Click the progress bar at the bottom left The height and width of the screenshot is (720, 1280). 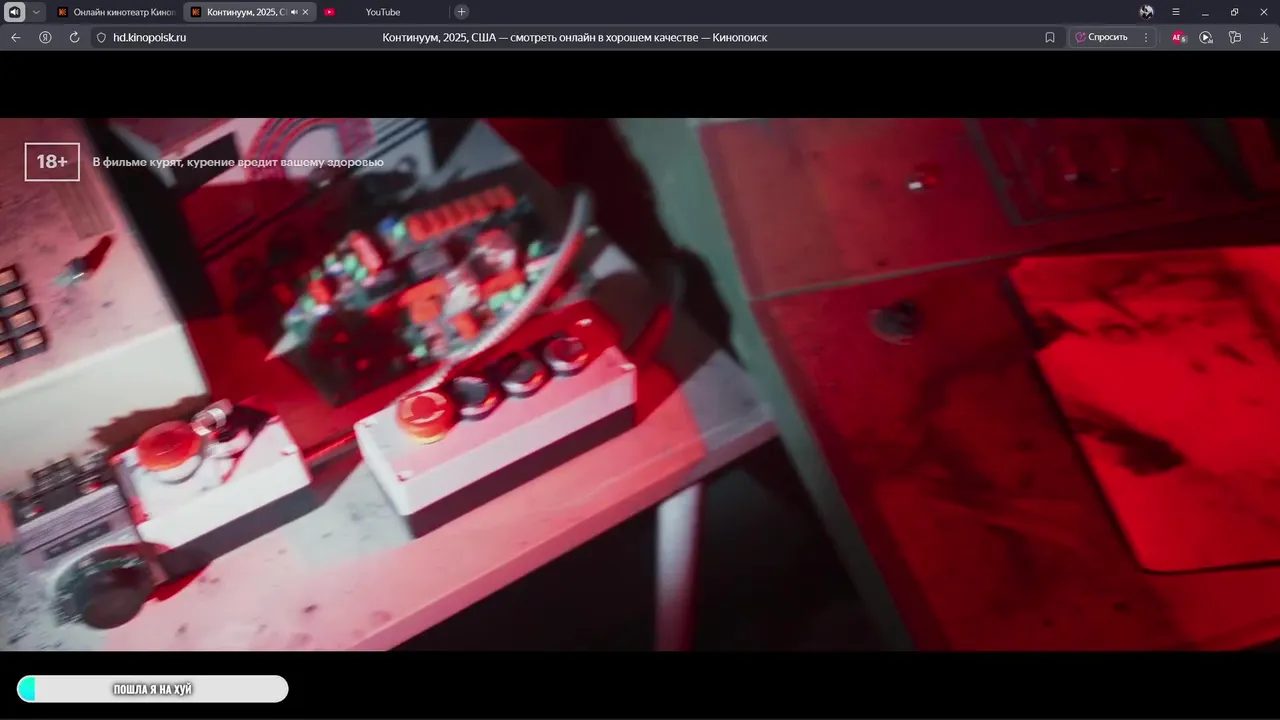pos(152,689)
